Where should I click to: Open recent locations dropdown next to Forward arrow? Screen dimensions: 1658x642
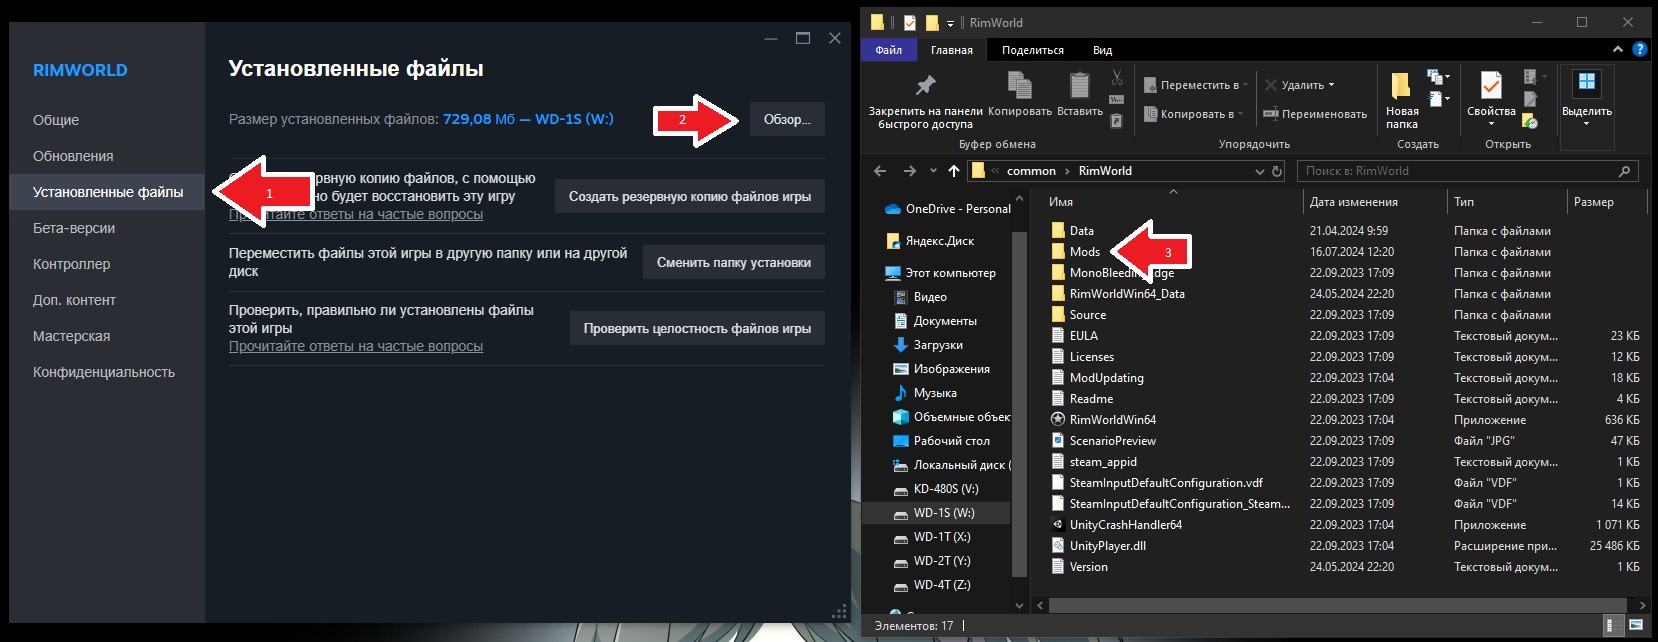point(933,171)
